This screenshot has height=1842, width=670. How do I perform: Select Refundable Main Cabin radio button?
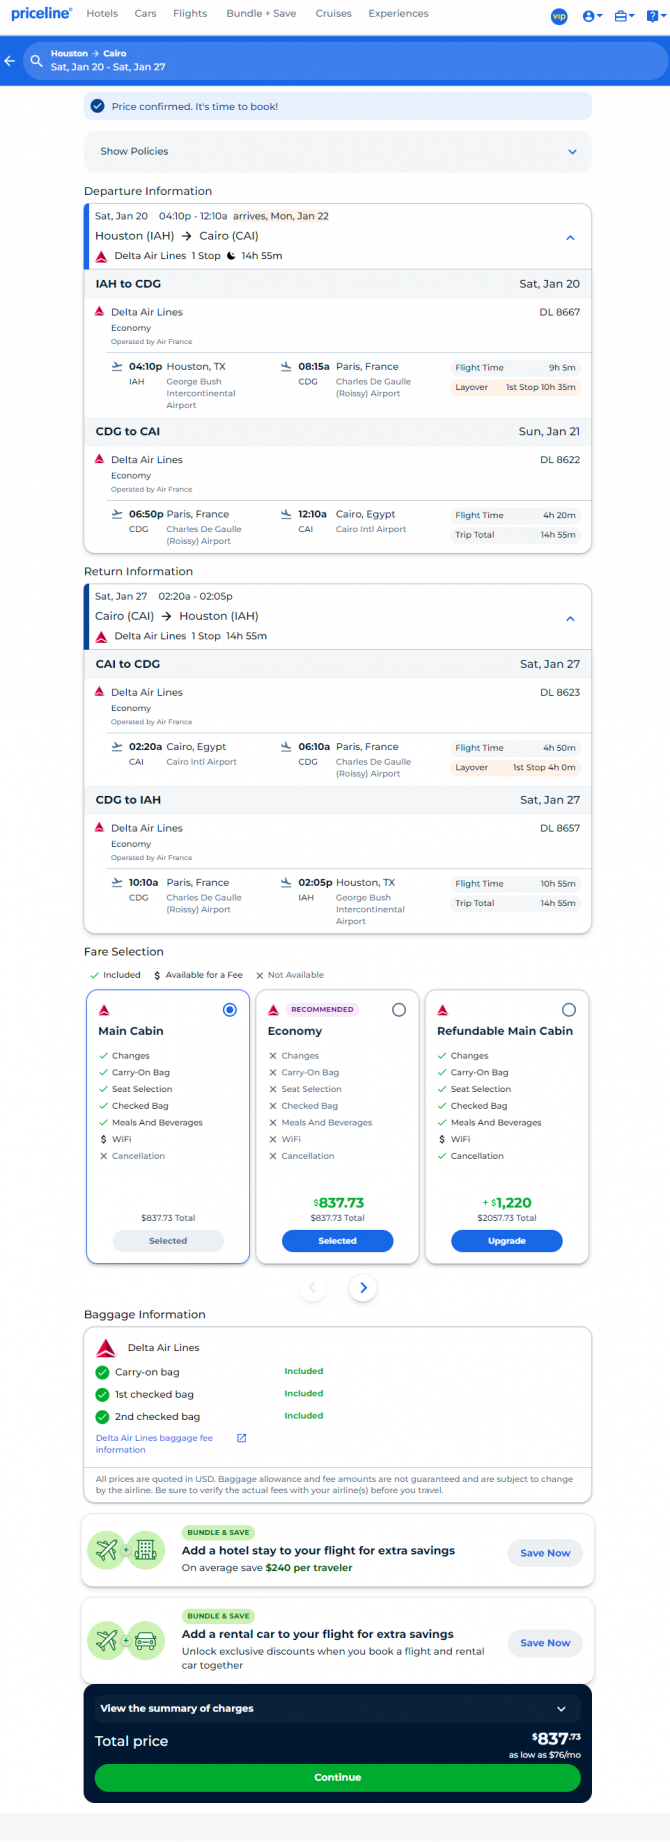tap(569, 1010)
